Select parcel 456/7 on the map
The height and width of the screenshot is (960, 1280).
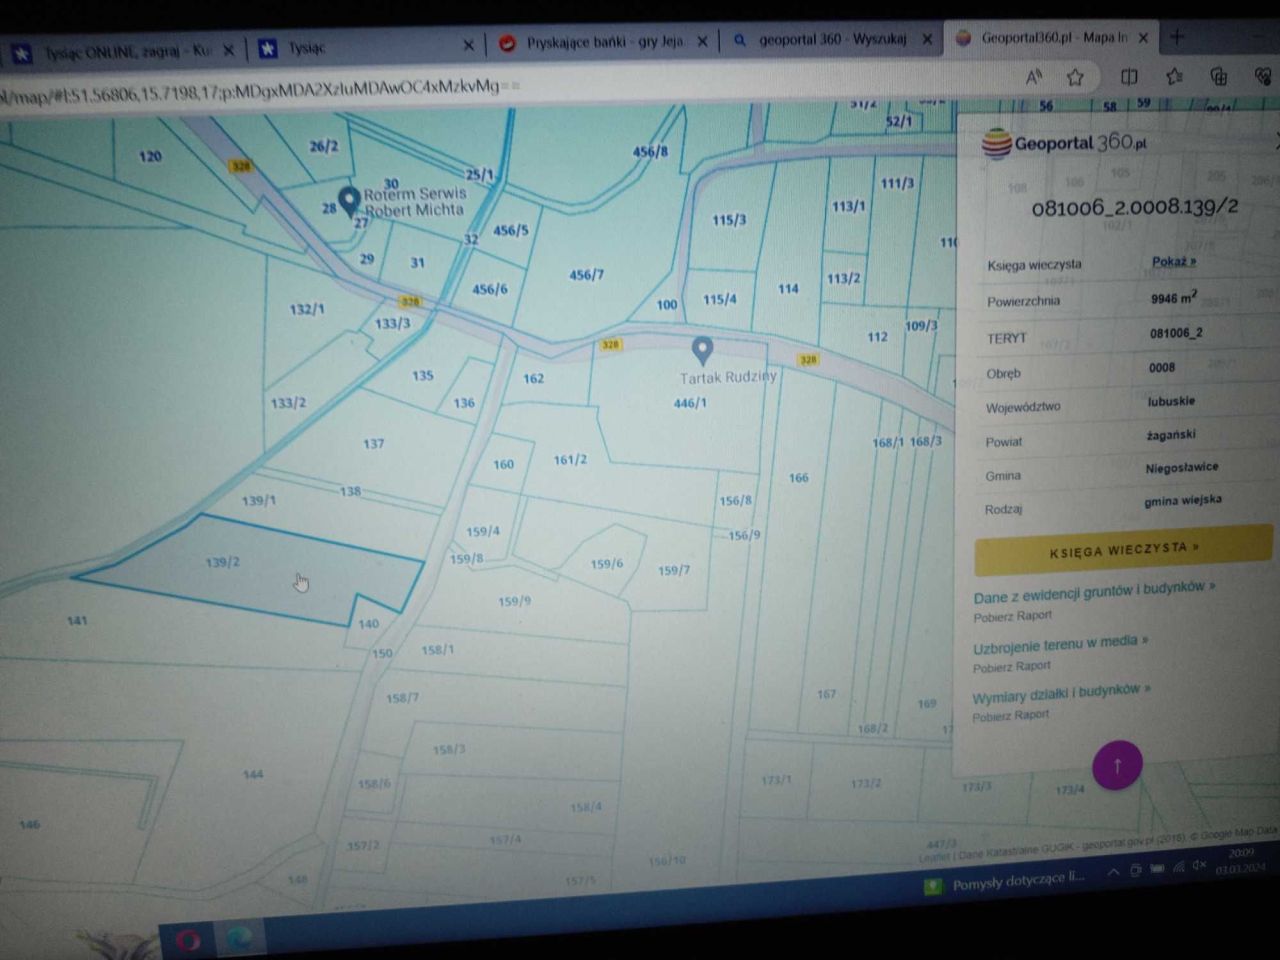pyautogui.click(x=586, y=274)
